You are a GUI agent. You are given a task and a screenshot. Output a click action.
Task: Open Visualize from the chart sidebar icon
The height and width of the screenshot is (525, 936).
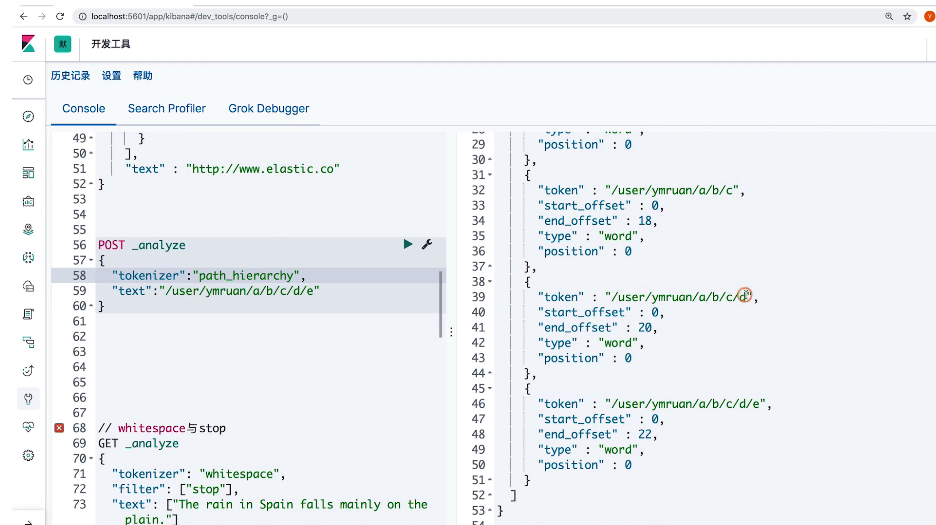tap(28, 144)
